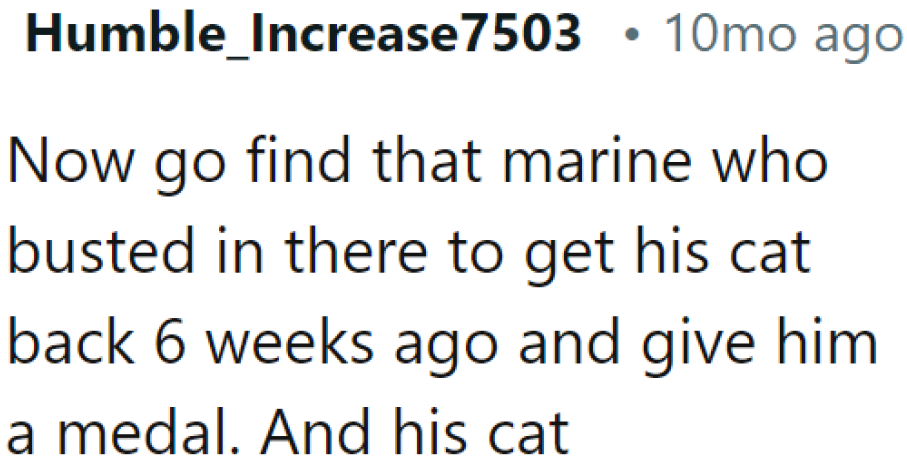
Task: Click the dot separator after the username
Action: tap(630, 37)
